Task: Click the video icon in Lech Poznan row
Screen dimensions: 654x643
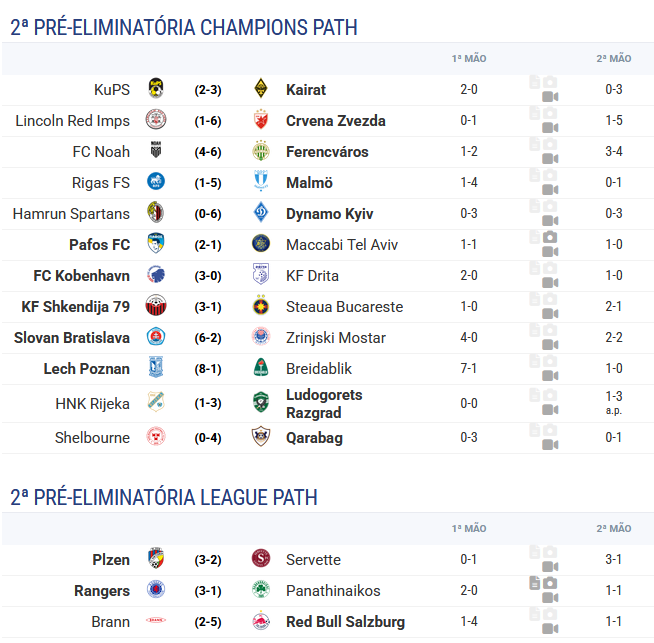Action: point(550,376)
